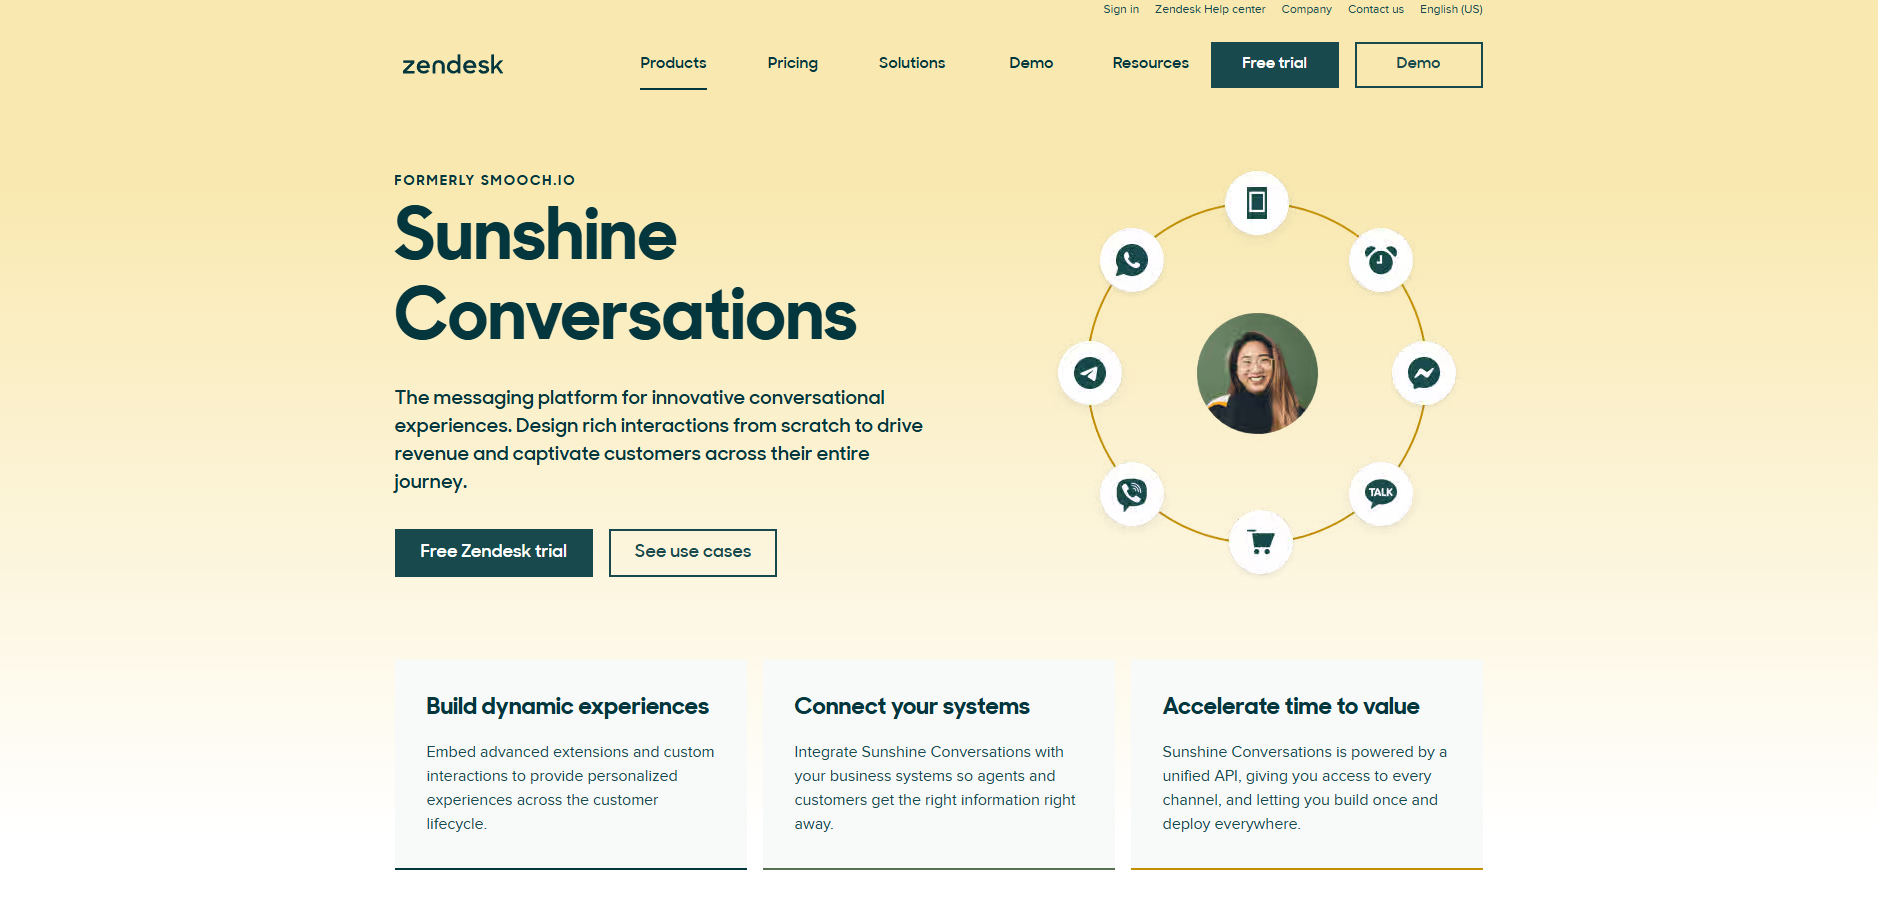Image resolution: width=1878 pixels, height=920 pixels.
Task: Open the Products menu
Action: click(673, 63)
